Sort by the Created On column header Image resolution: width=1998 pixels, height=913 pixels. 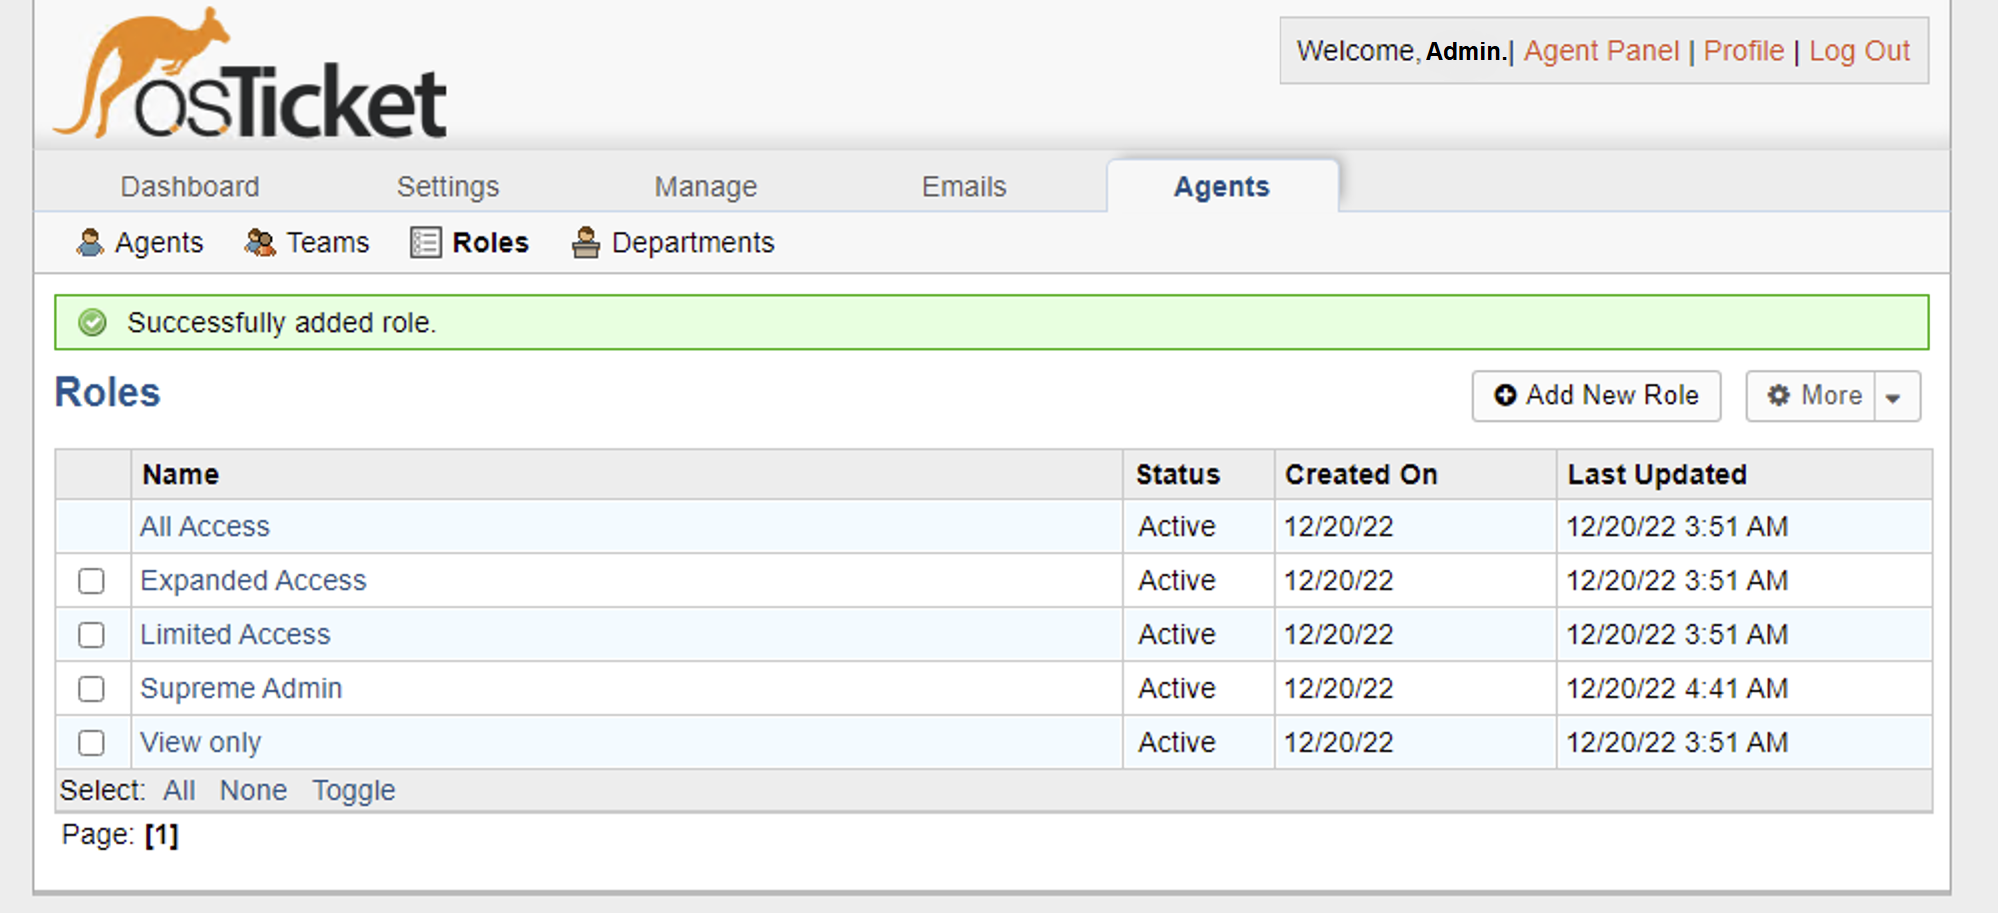[x=1361, y=474]
